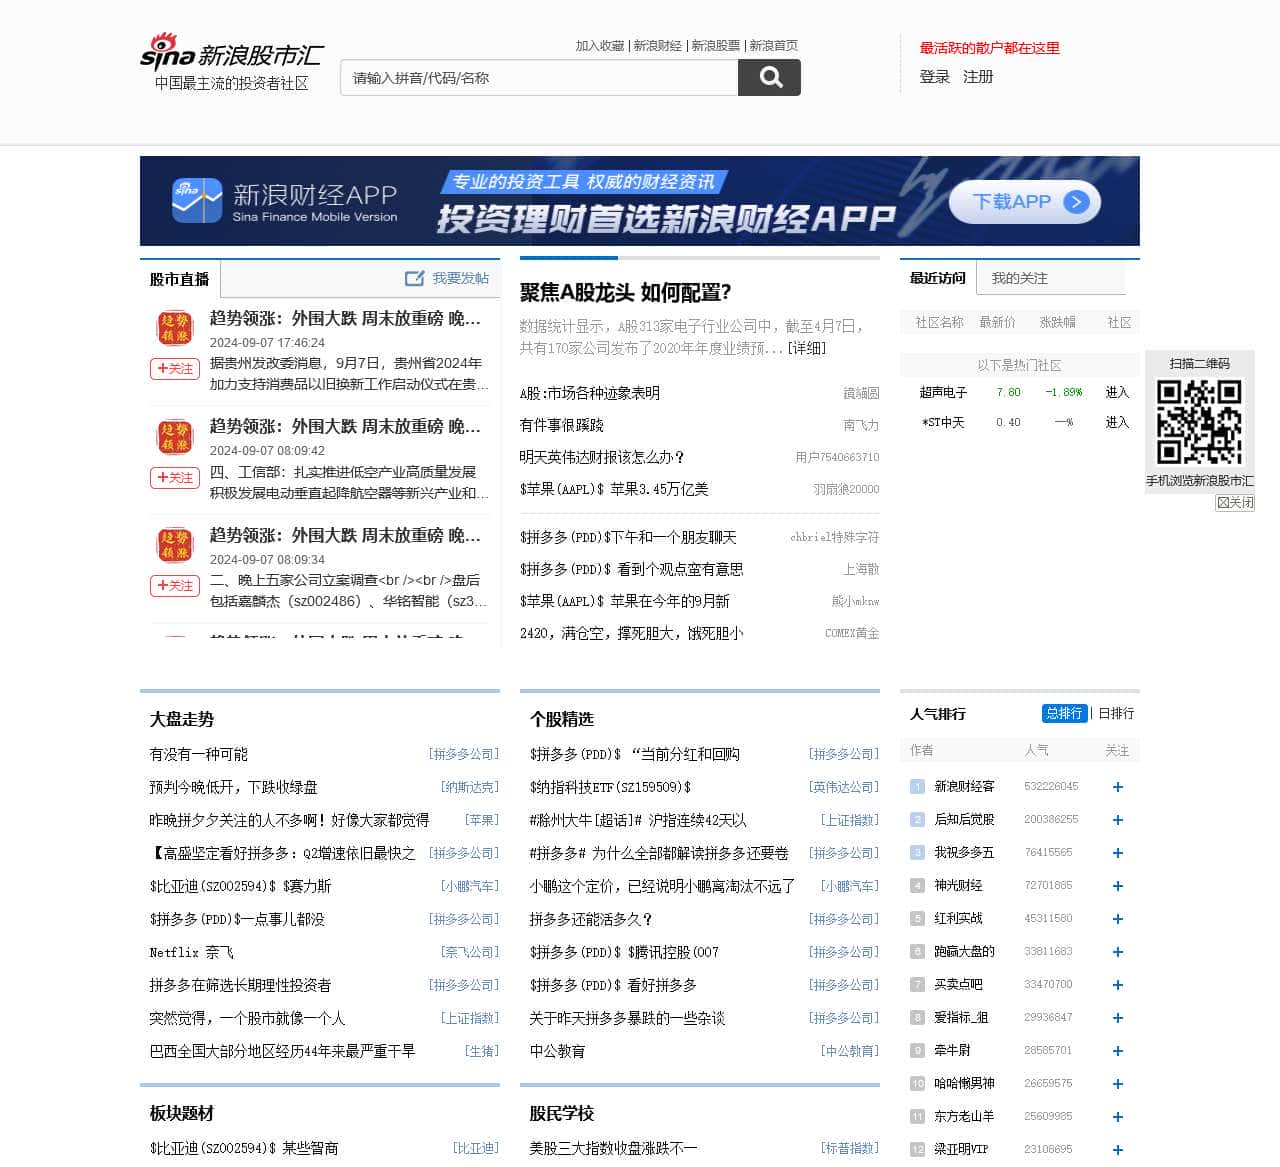Image resolution: width=1280 pixels, height=1167 pixels.
Task: Follow 爱指标_狙 with plus icon
Action: (1118, 1018)
